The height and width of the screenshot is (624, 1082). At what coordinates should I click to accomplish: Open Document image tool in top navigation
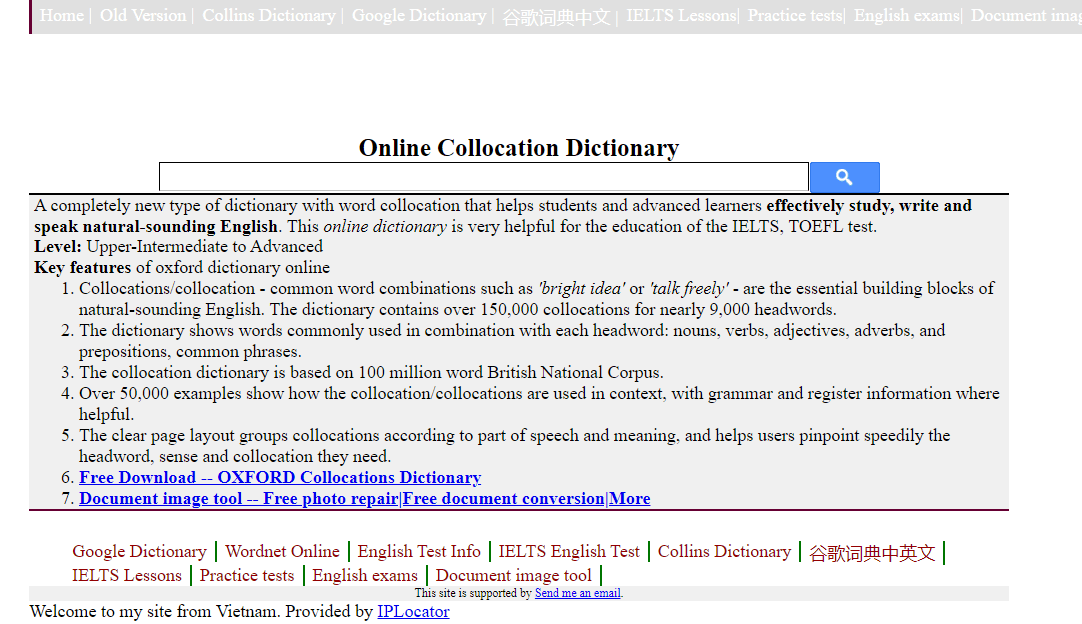click(x=1026, y=15)
